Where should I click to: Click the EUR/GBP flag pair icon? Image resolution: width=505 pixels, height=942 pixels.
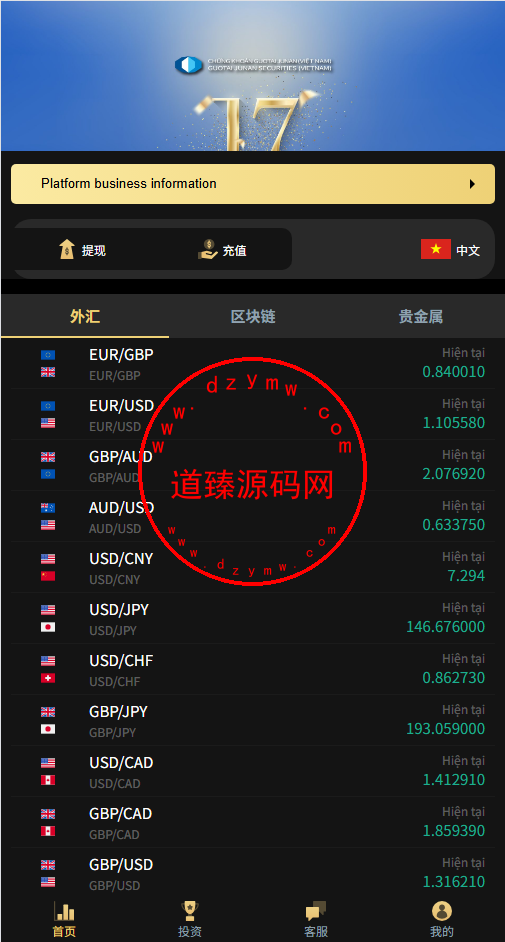pos(48,363)
